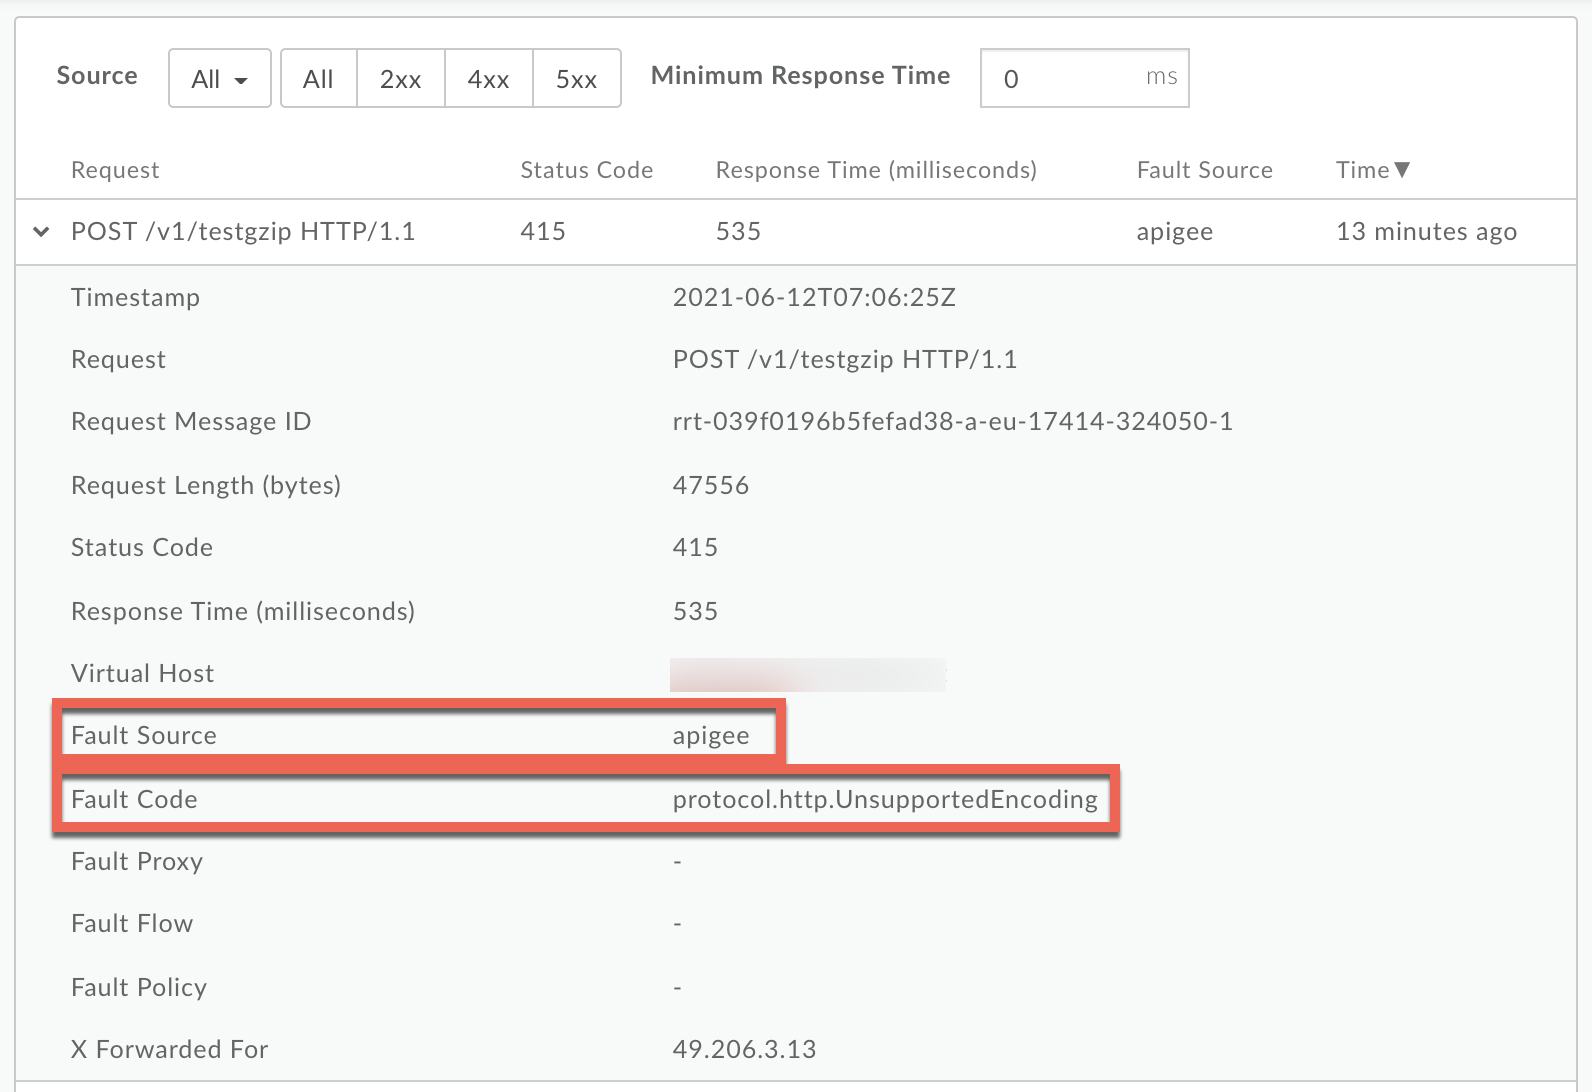The width and height of the screenshot is (1592, 1092).
Task: Click the 2021-06-12 Timestamp value
Action: pos(814,298)
